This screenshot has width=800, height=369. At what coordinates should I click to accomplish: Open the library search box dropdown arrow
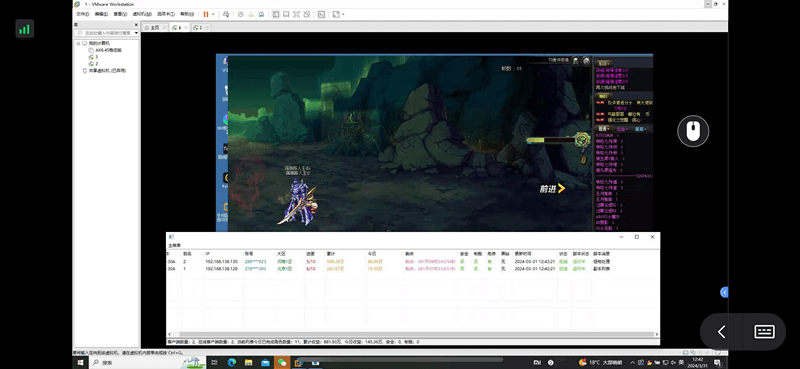[136, 33]
